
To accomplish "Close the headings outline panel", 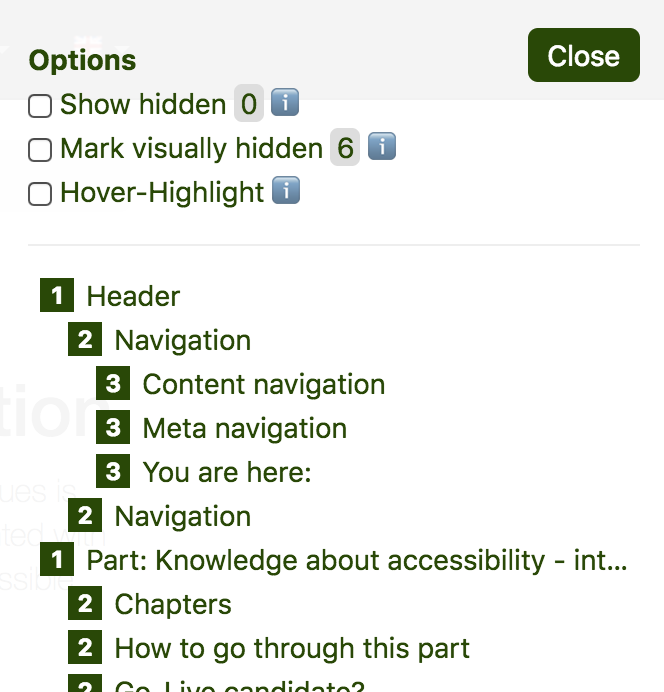I will point(583,56).
